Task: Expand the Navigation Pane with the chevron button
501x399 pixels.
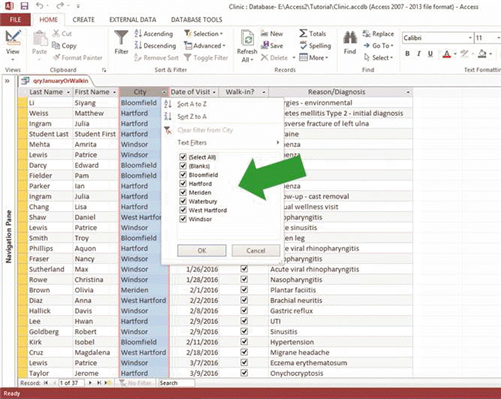Action: 7,81
